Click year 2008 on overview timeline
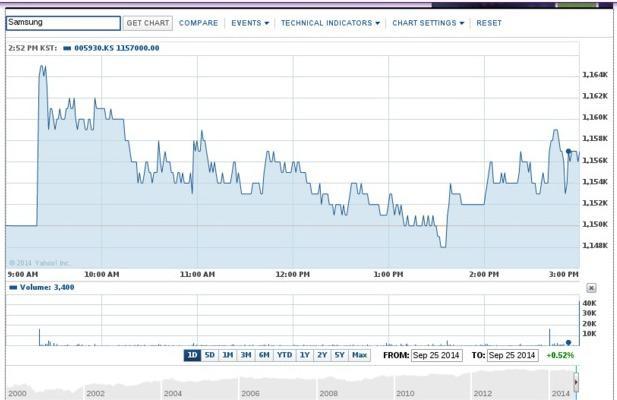 pos(329,393)
